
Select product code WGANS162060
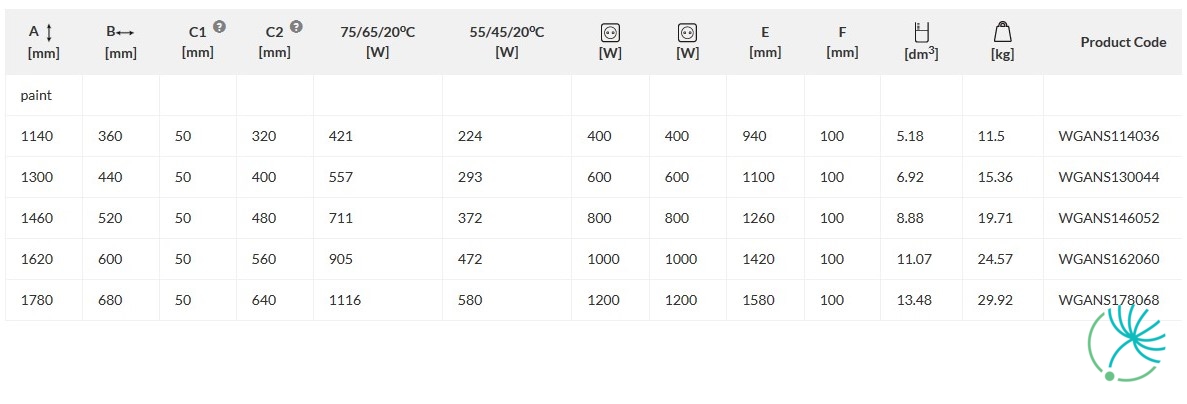tap(1109, 259)
